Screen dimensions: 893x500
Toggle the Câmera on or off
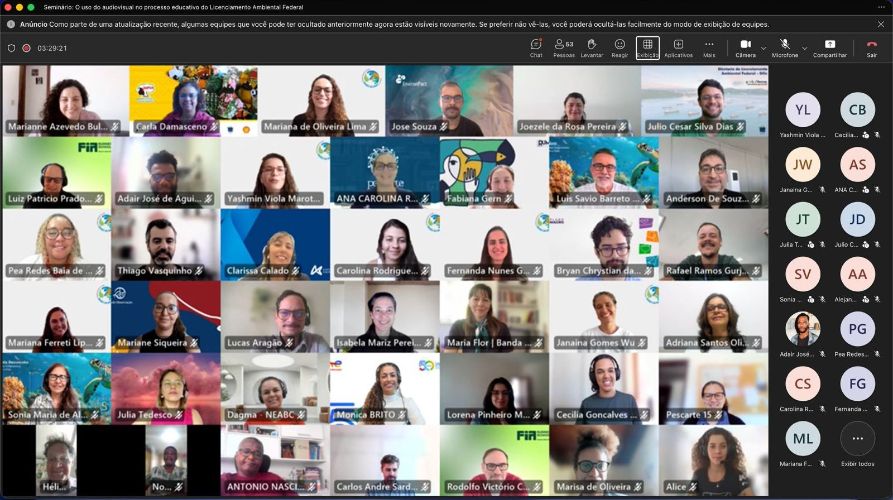click(745, 47)
